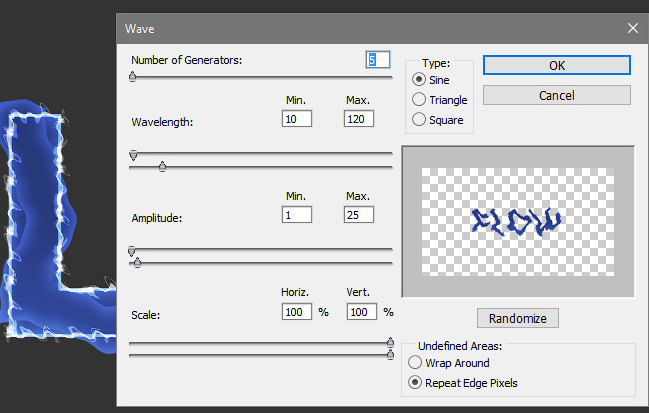Click the Scale Horiz. percentage field
The width and height of the screenshot is (649, 413).
click(297, 312)
